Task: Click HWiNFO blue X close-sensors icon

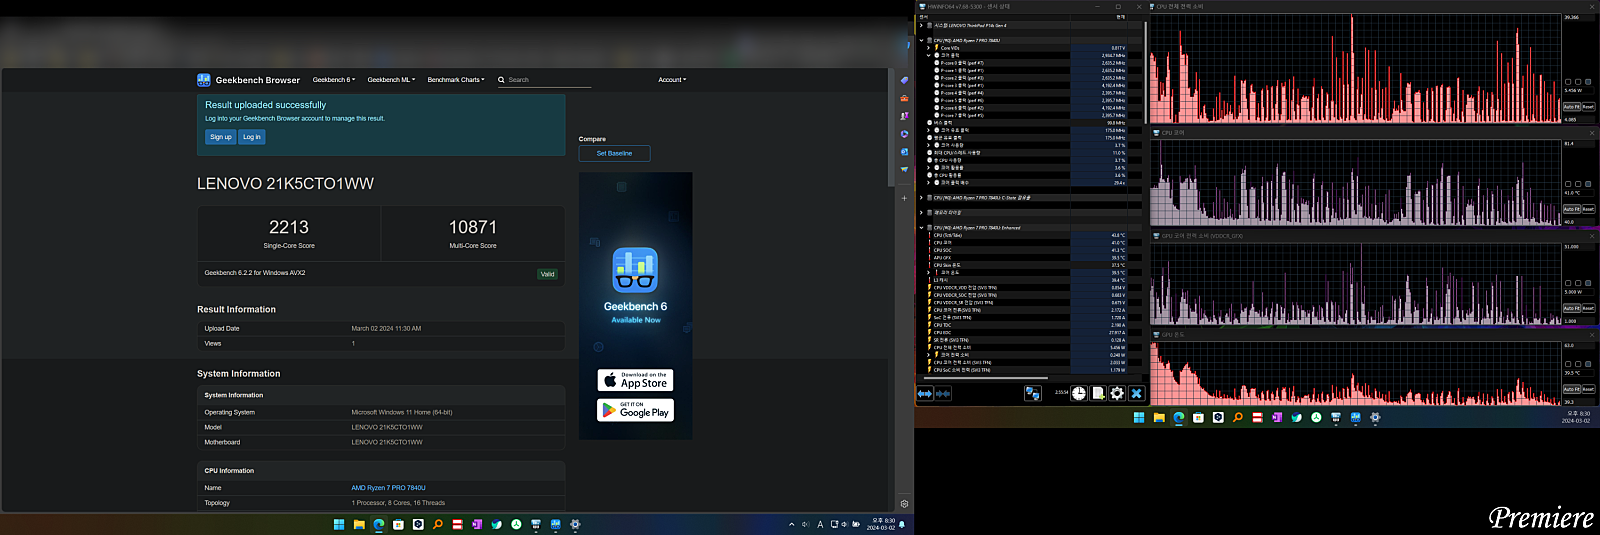Action: click(x=1136, y=394)
